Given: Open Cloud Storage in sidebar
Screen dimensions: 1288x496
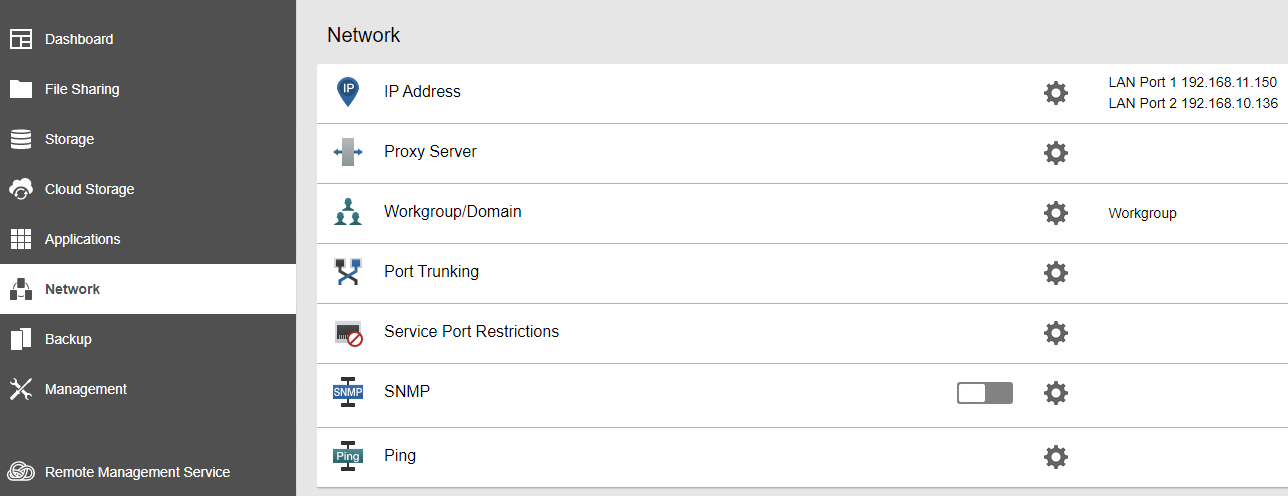Looking at the screenshot, I should (89, 189).
